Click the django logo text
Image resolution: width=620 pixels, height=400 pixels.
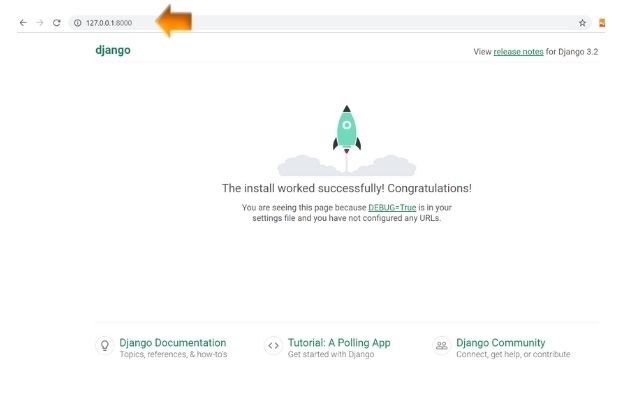113,51
